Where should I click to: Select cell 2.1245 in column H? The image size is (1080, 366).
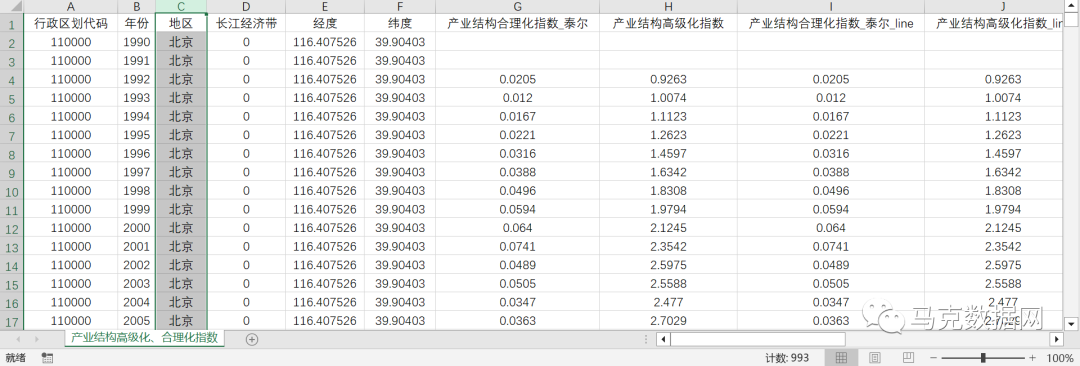(668, 228)
